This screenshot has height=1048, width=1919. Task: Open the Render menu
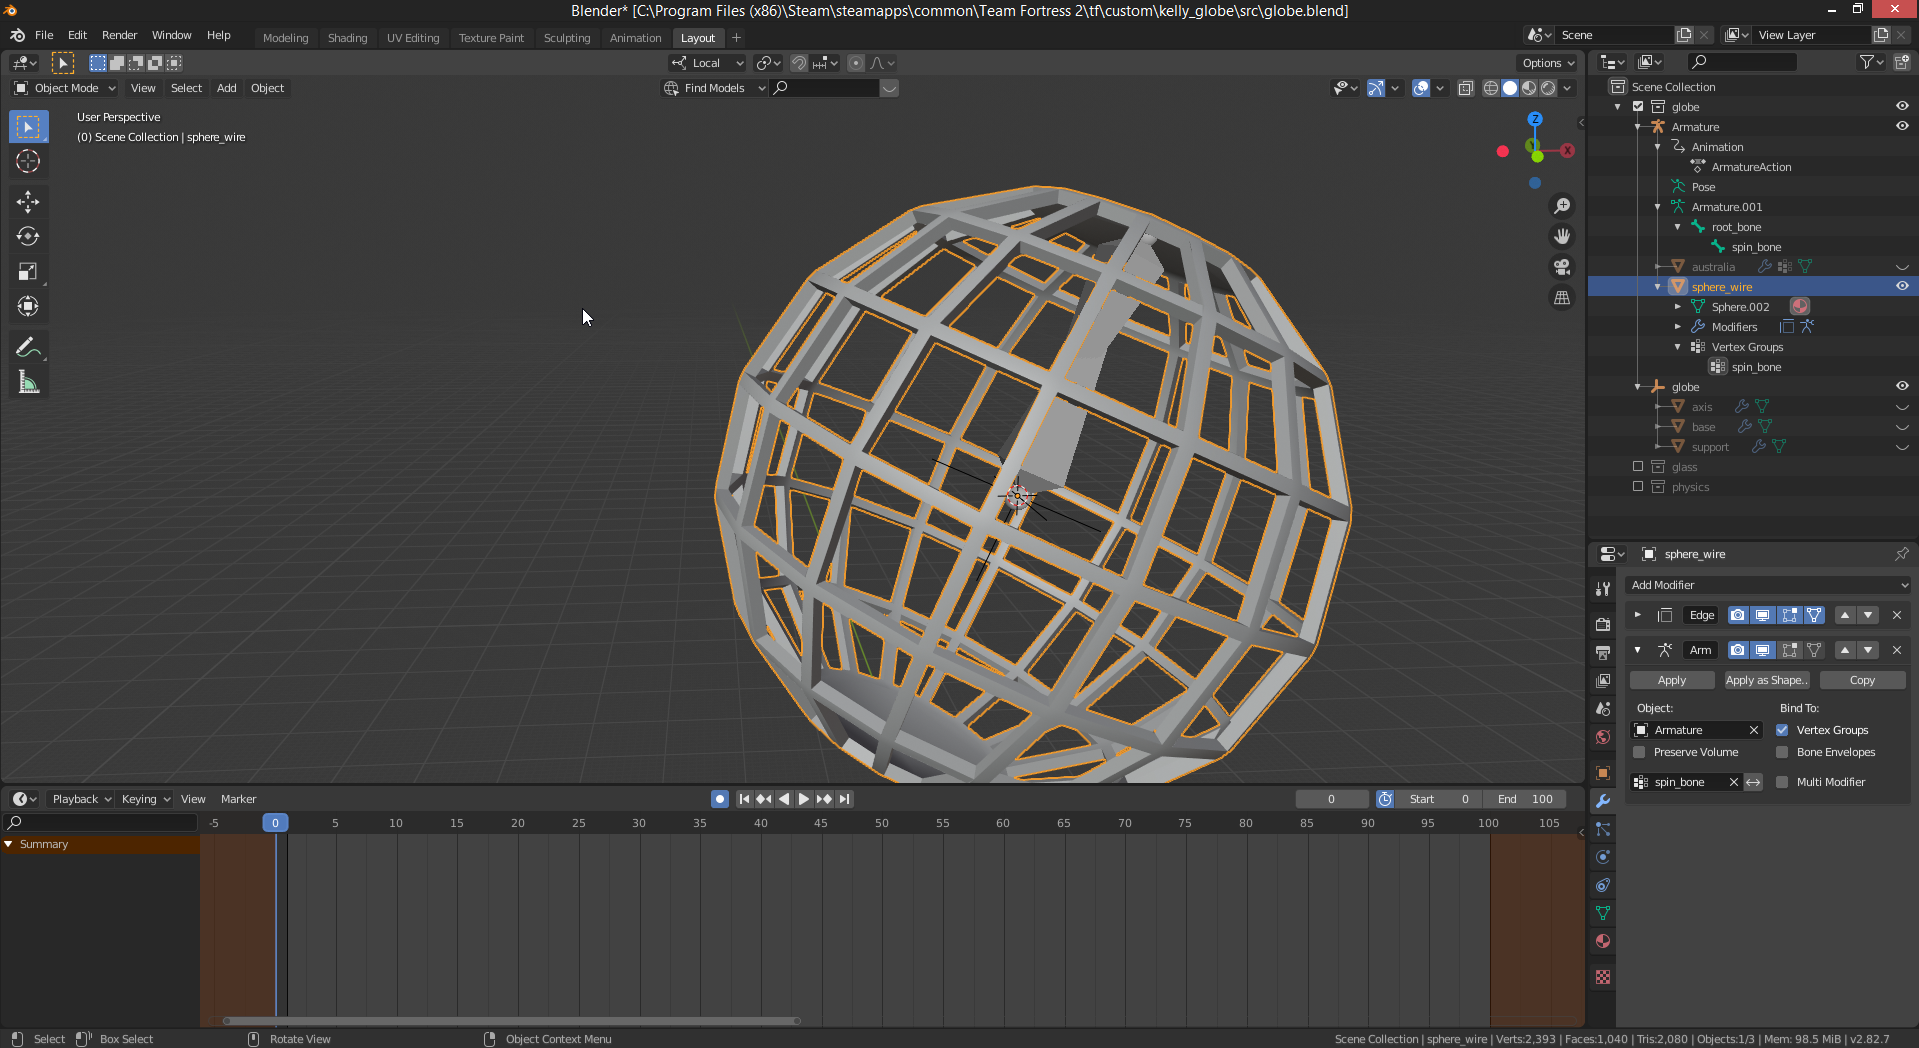(119, 35)
